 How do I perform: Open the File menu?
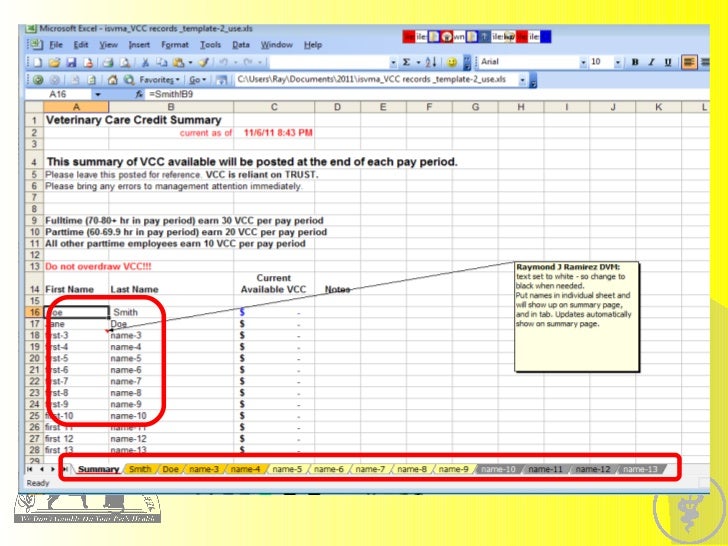click(56, 45)
